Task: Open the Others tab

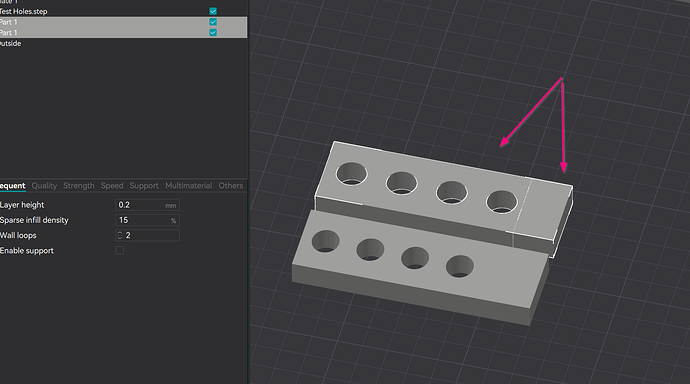Action: (231, 186)
